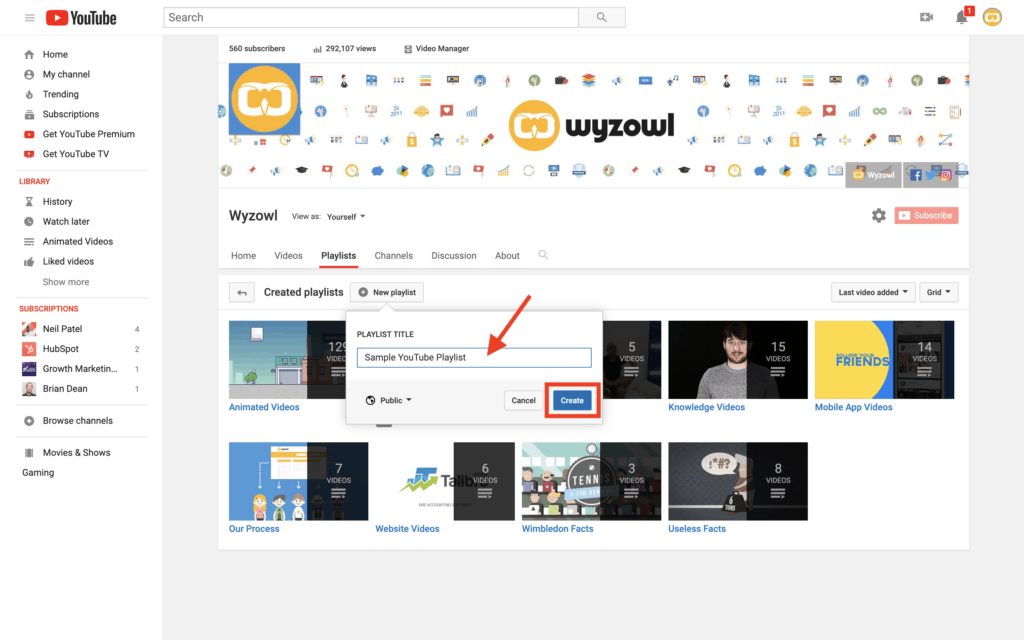Open the Facebook link on channel banner
Viewport: 1024px width, 640px height.
click(916, 175)
